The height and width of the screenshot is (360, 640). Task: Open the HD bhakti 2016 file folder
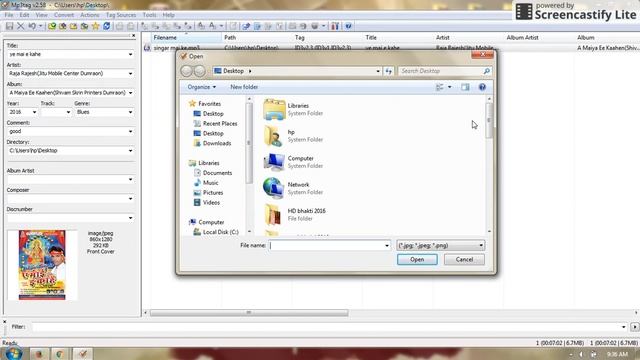[274, 215]
